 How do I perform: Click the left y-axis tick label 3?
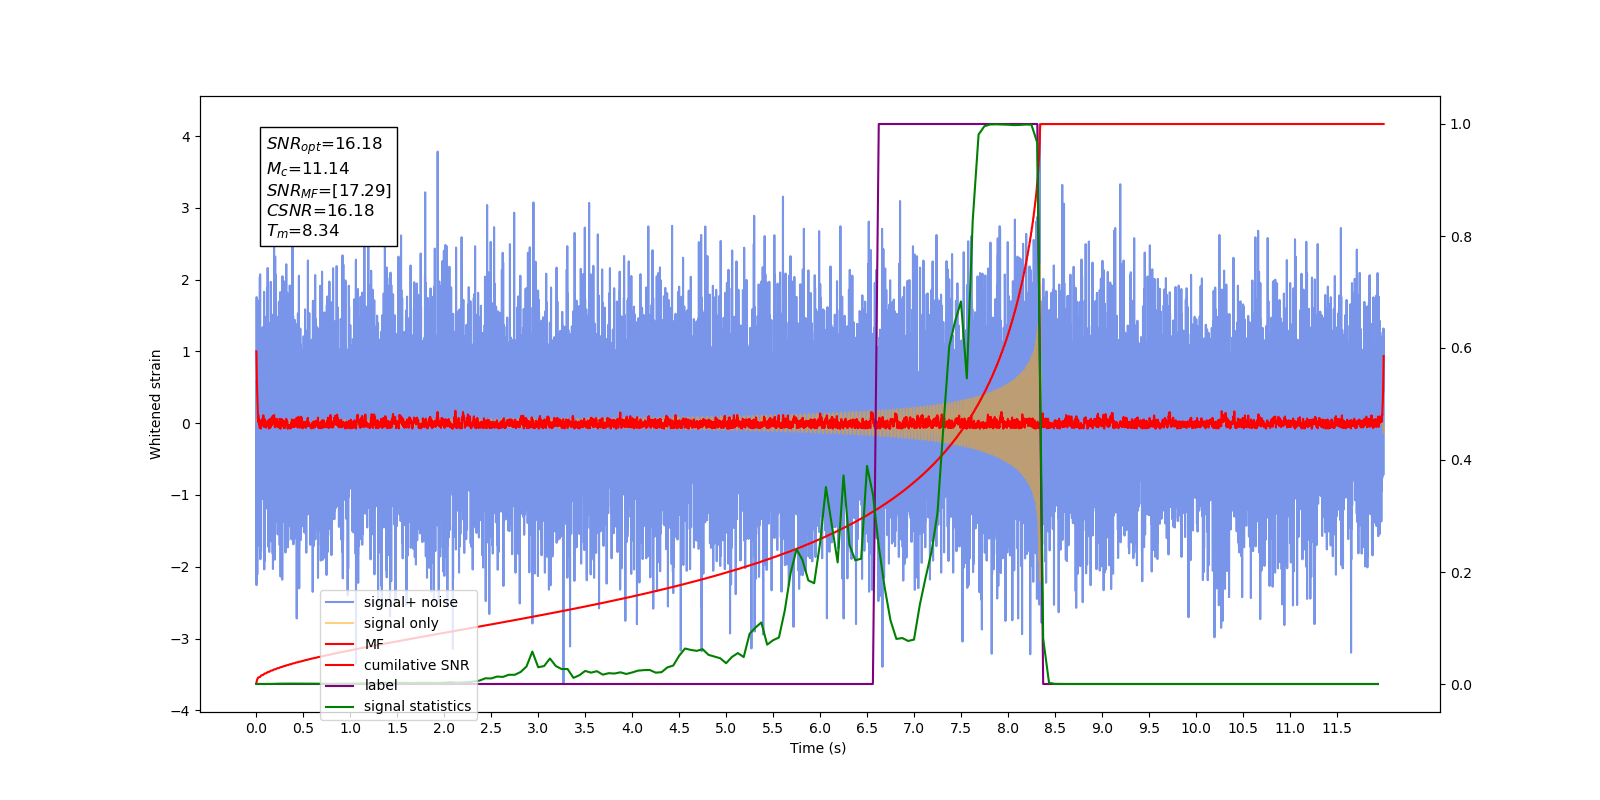[186, 209]
